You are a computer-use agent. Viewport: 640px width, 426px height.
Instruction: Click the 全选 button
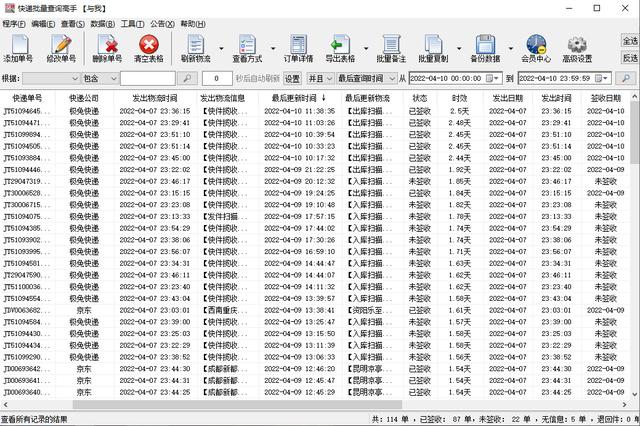coord(630,41)
